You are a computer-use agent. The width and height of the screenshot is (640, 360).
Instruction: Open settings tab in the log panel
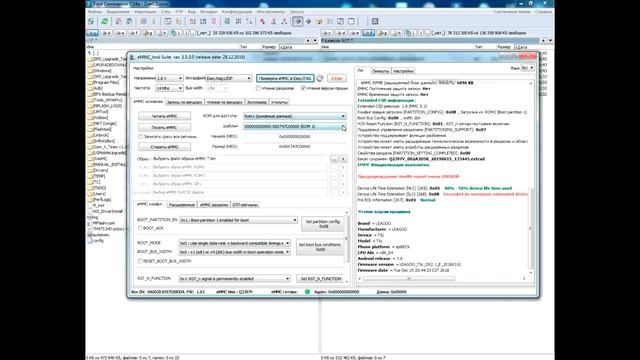[403, 71]
